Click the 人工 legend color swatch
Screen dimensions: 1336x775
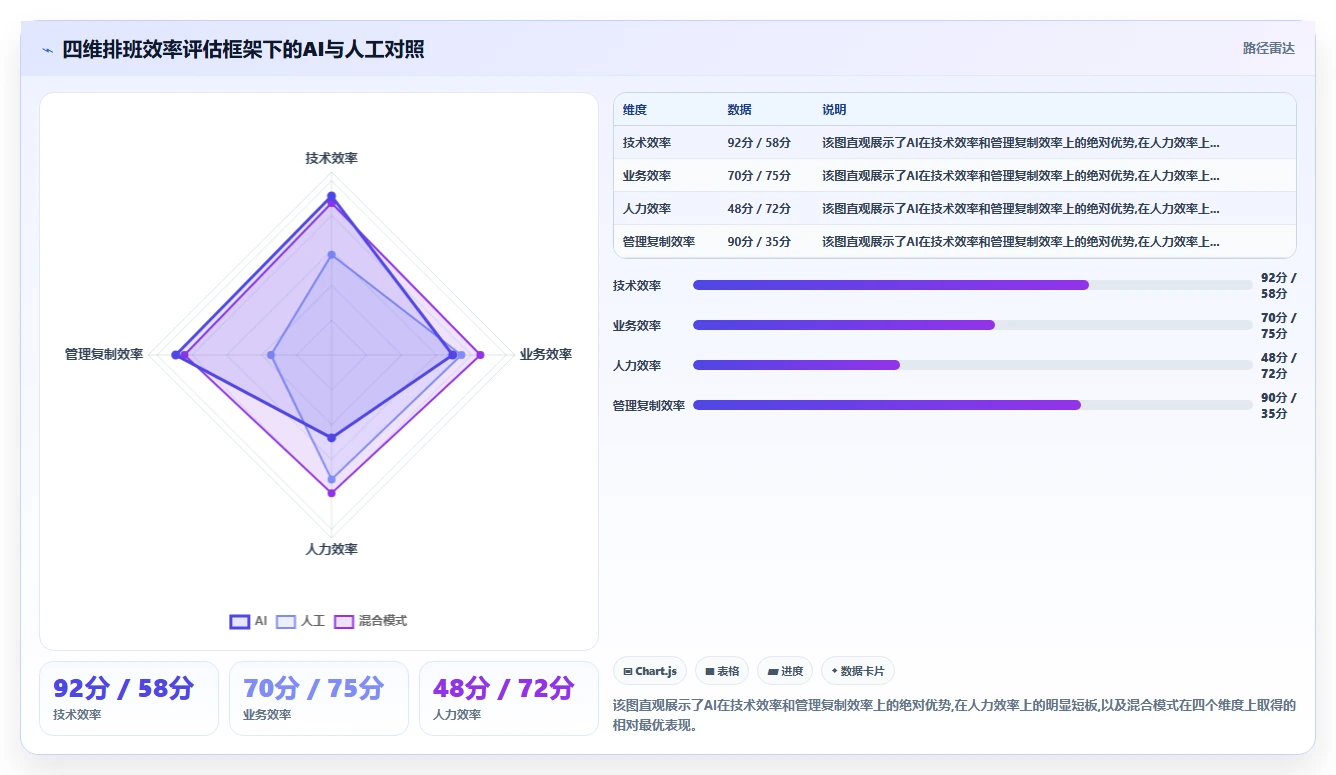click(x=286, y=621)
